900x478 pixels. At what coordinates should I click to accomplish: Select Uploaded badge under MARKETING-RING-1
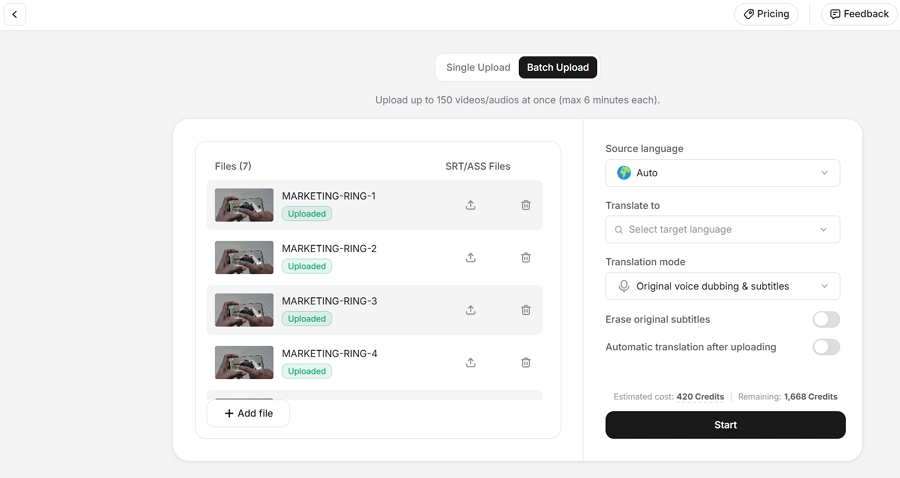coord(307,213)
